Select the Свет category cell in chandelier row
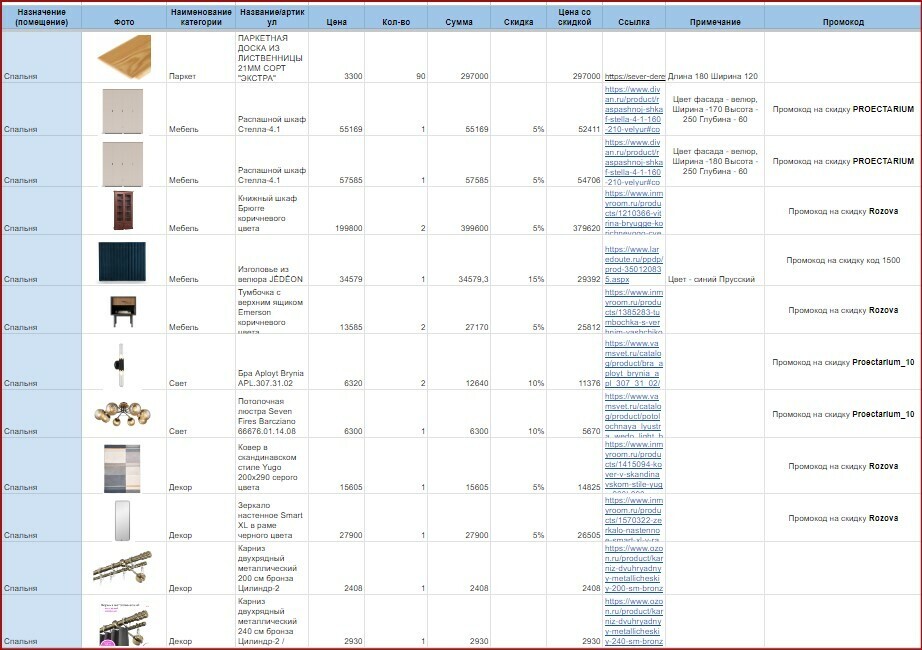 pyautogui.click(x=201, y=414)
